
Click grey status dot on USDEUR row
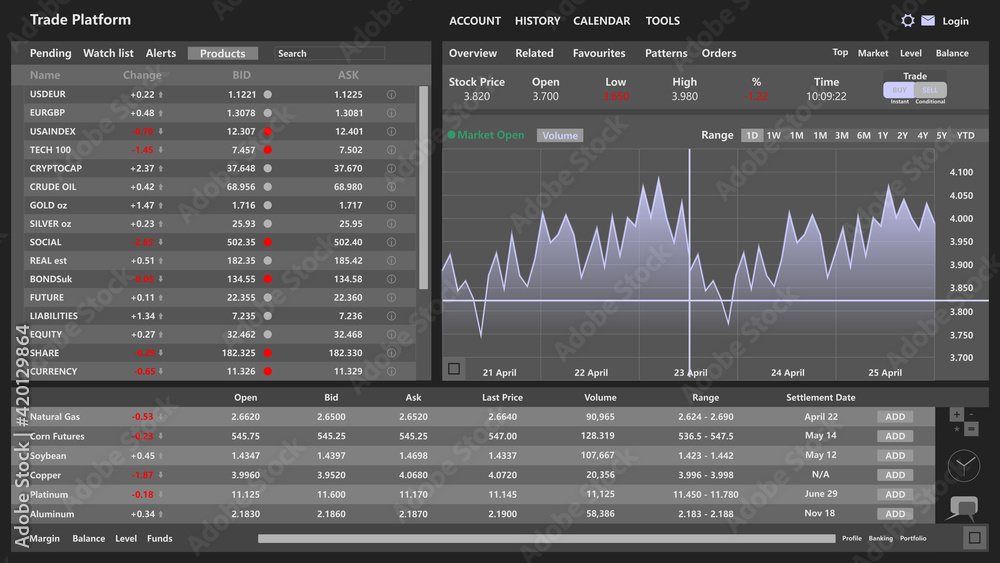click(x=268, y=94)
